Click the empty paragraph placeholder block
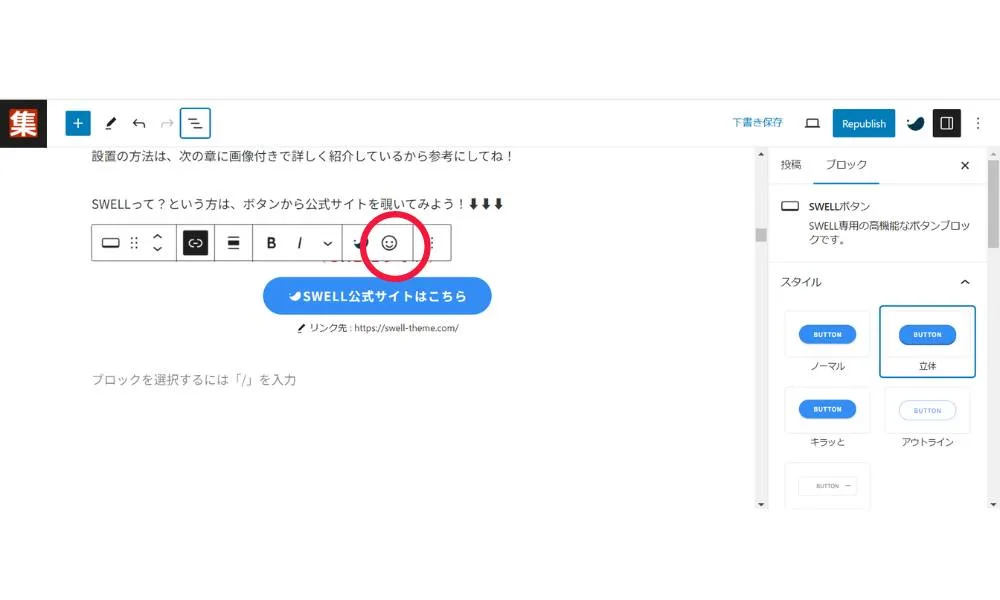1000x600 pixels. click(194, 380)
